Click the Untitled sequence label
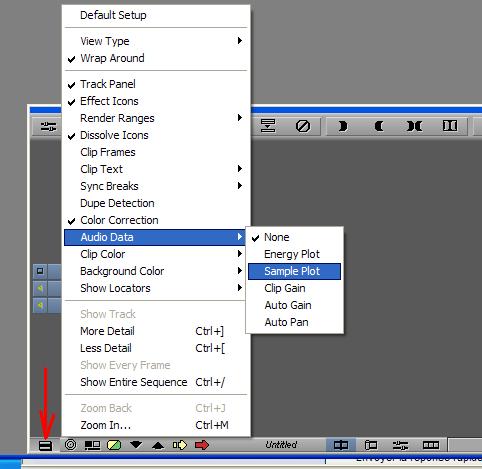 pos(281,445)
